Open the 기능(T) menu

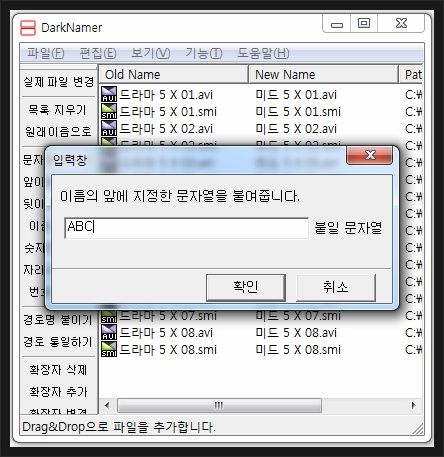[204, 53]
